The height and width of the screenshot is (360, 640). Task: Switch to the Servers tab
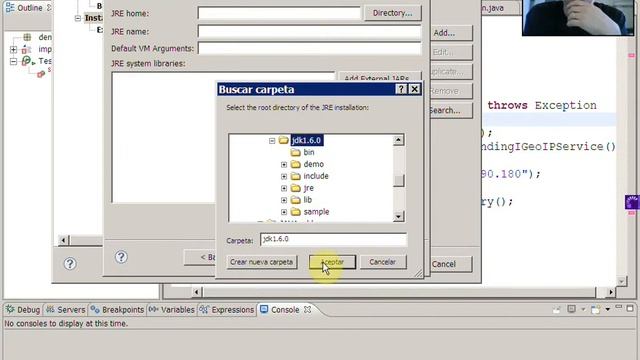click(x=65, y=310)
